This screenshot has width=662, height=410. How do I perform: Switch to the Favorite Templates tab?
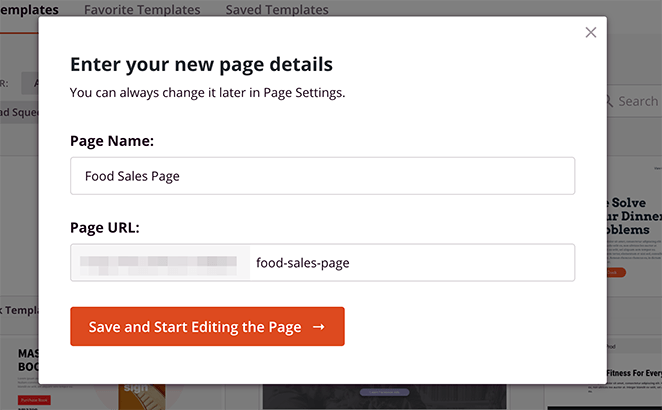tap(142, 10)
